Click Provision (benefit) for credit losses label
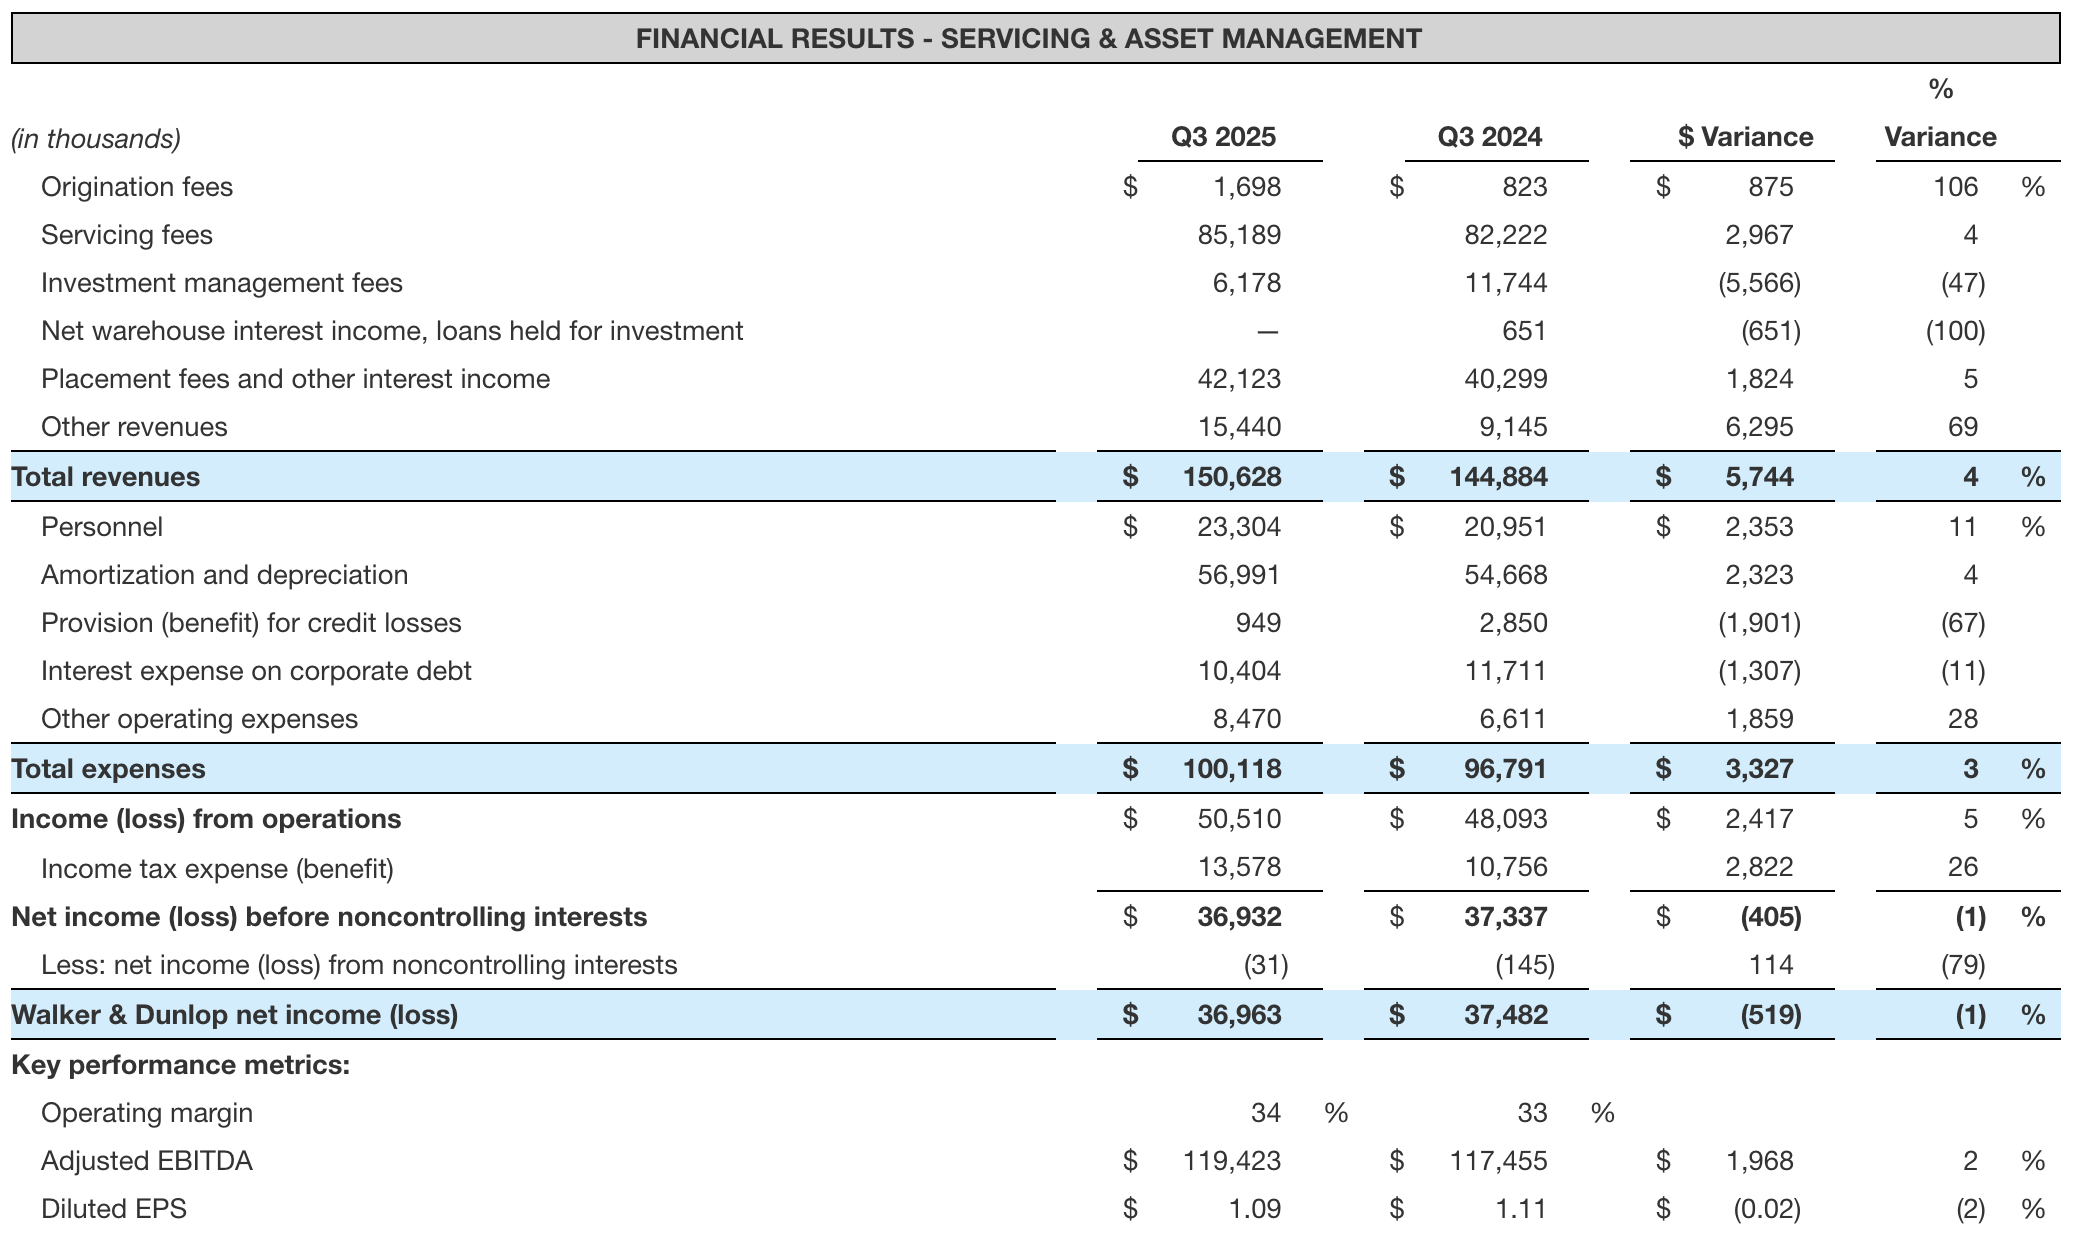Screen dimensions: 2090x1244 coord(251,623)
